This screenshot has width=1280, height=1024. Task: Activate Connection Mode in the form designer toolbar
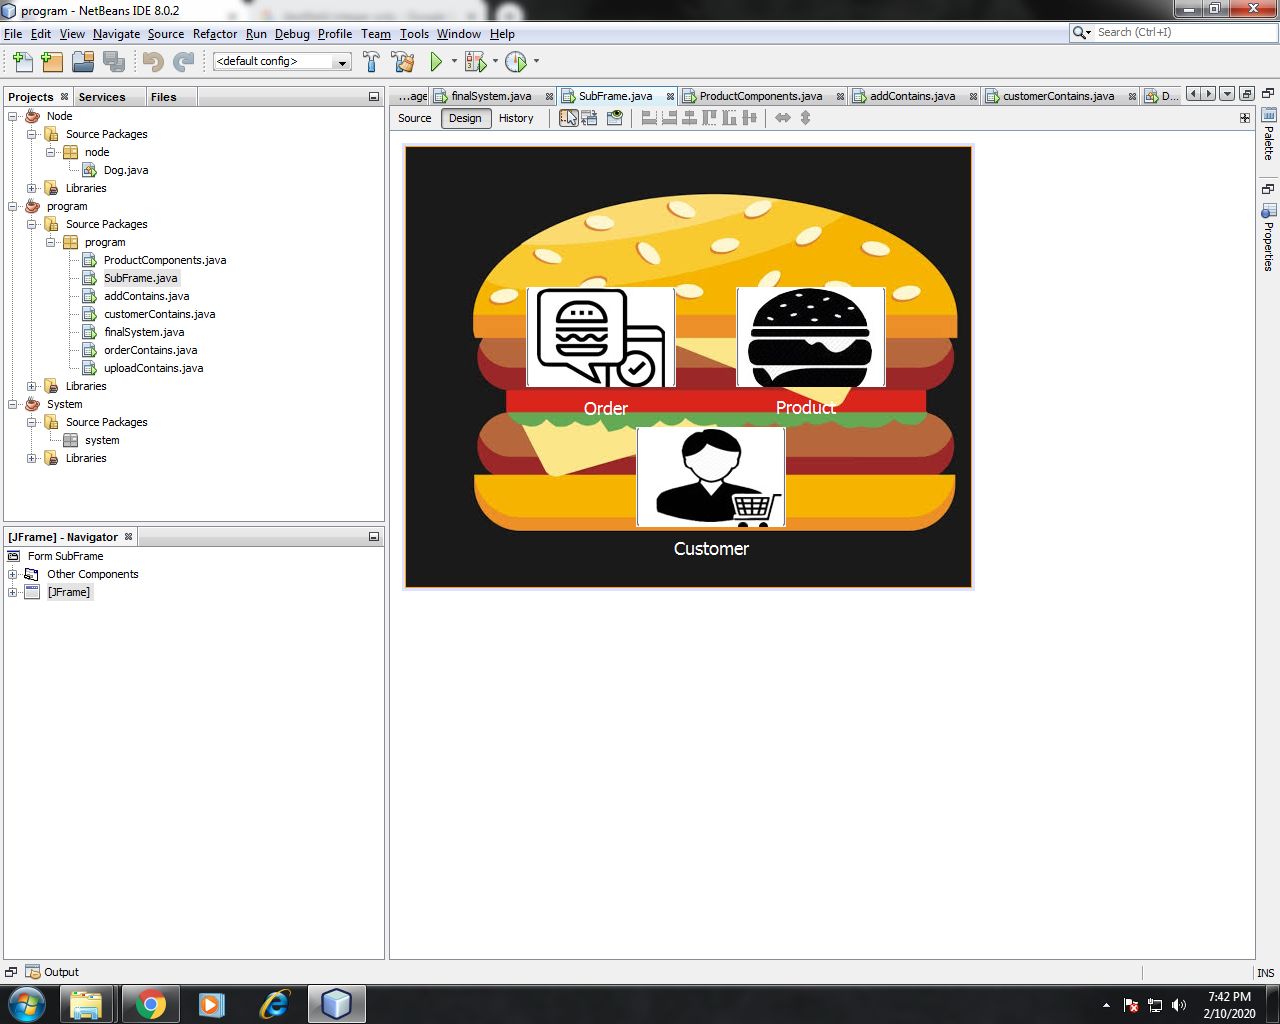click(587, 117)
